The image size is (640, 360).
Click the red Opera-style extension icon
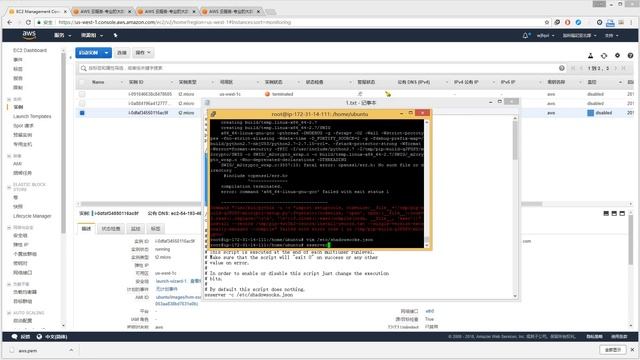coord(567,22)
